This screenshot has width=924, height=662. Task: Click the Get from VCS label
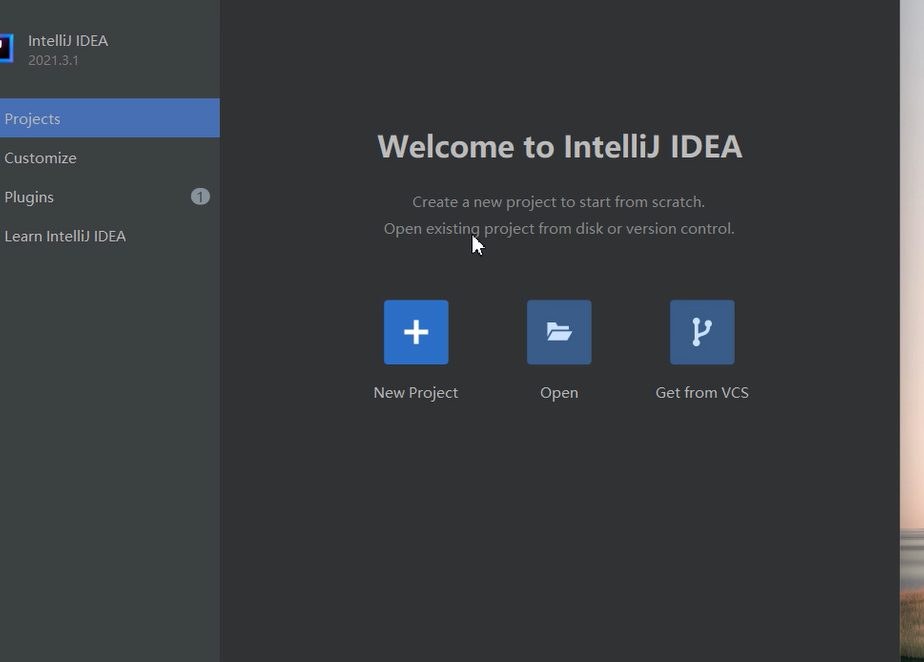click(702, 393)
